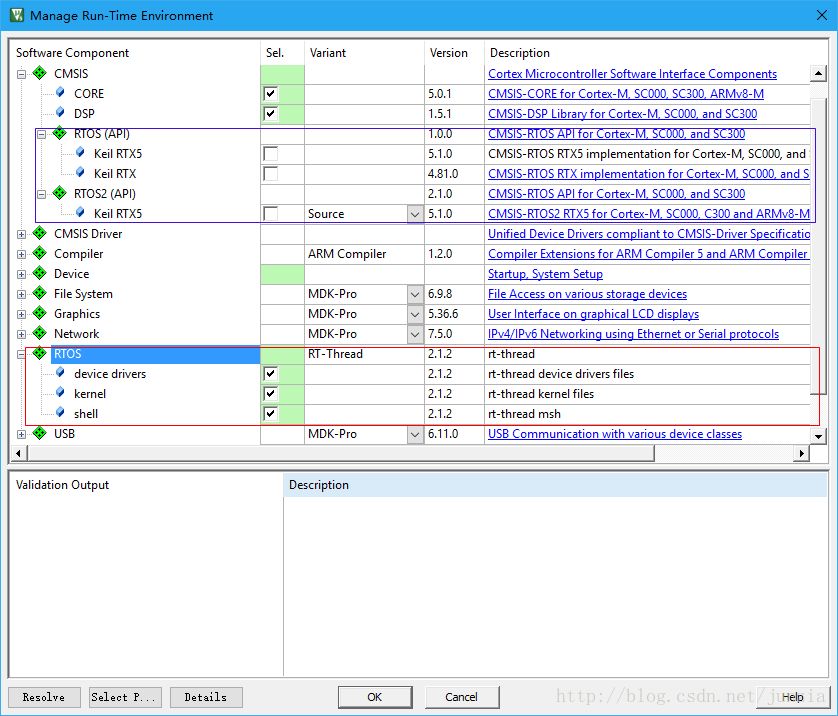Click the green diamond icon beside Device
The width and height of the screenshot is (838, 716).
pyautogui.click(x=40, y=273)
